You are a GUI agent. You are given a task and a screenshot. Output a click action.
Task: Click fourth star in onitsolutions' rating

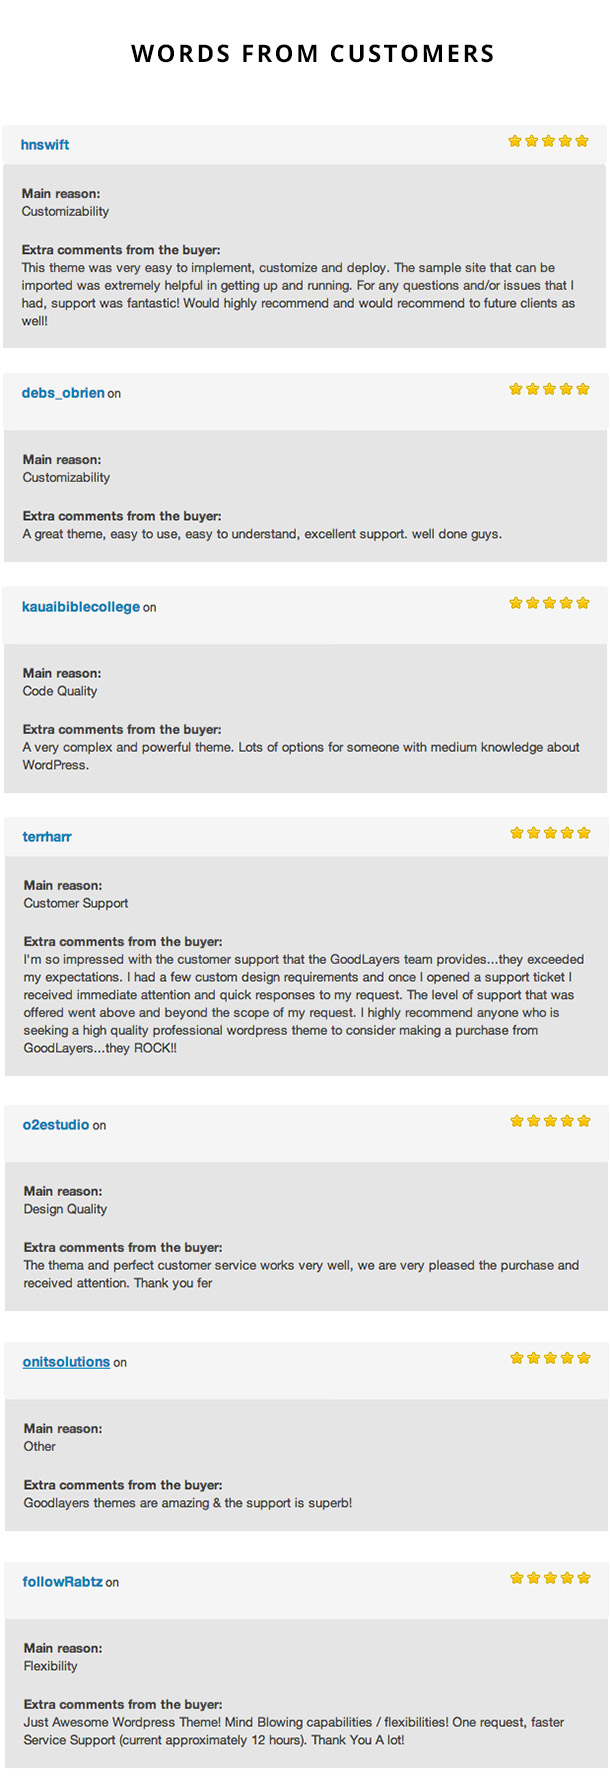point(567,1358)
